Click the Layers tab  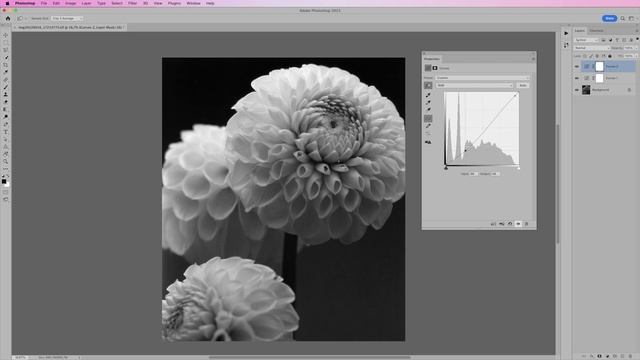(x=580, y=31)
